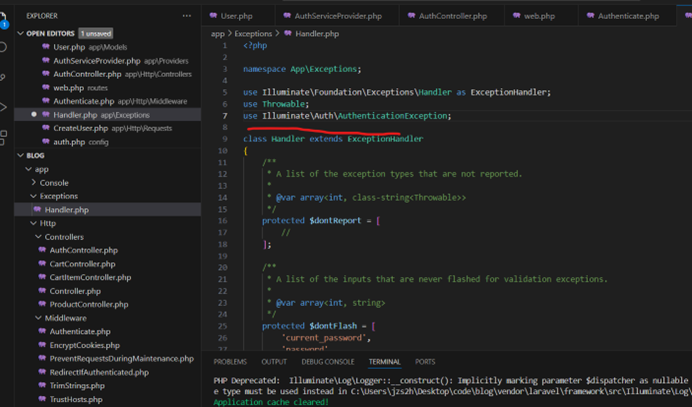Switch to the AuthServiceProvider.php editor tab
This screenshot has width=692, height=407.
click(337, 16)
